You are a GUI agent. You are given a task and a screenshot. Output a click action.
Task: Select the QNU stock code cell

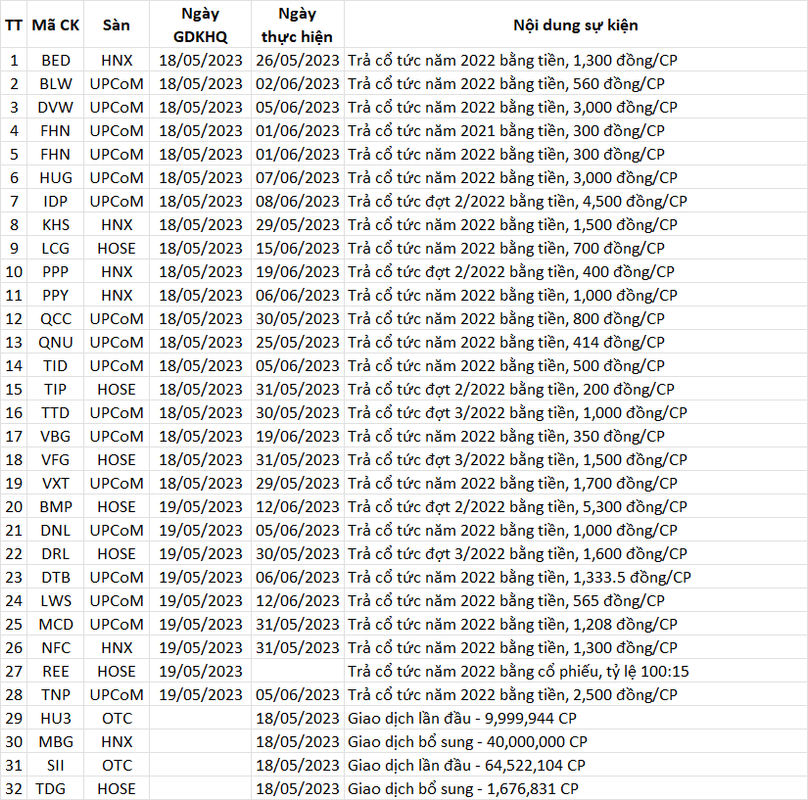pos(55,342)
